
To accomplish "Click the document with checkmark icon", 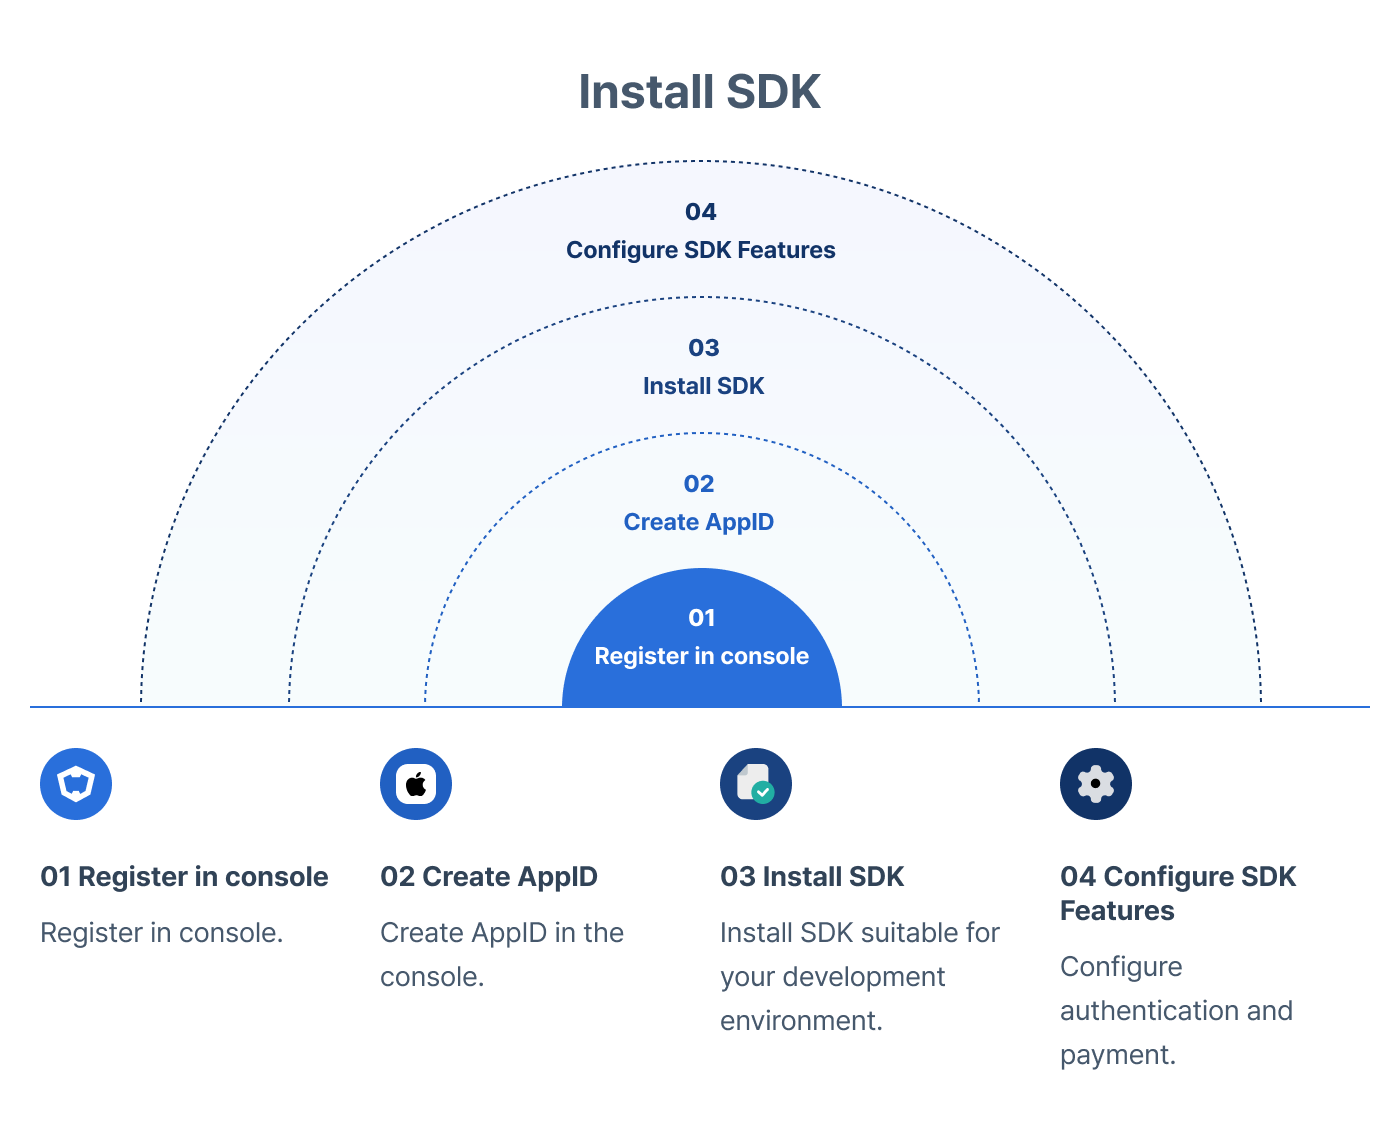I will [x=756, y=784].
